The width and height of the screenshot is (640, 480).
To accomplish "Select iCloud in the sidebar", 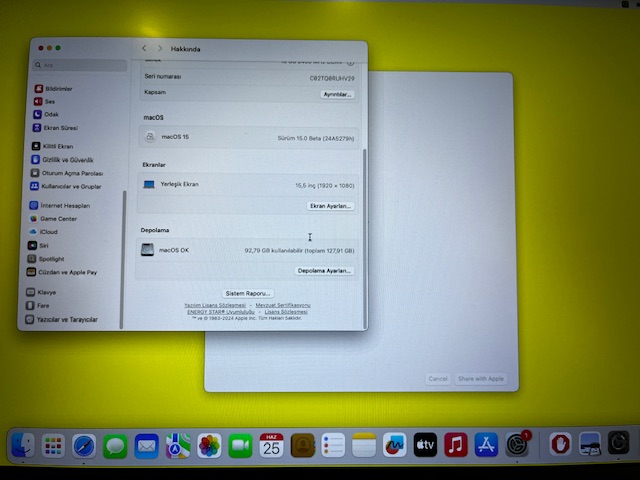I will (x=49, y=231).
